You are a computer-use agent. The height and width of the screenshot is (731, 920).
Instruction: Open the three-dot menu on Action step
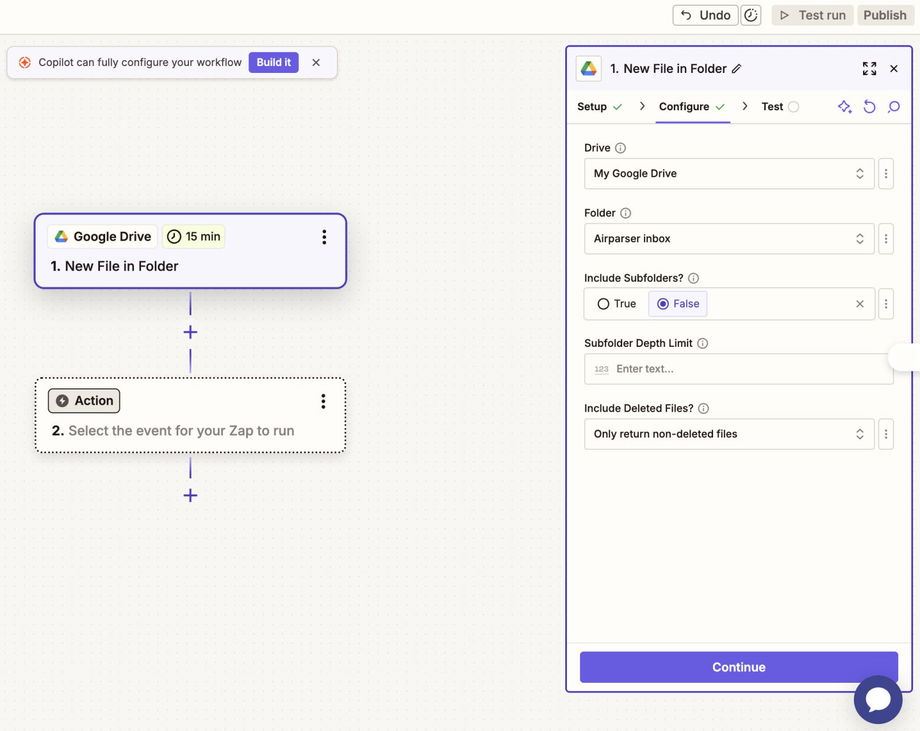coord(323,401)
